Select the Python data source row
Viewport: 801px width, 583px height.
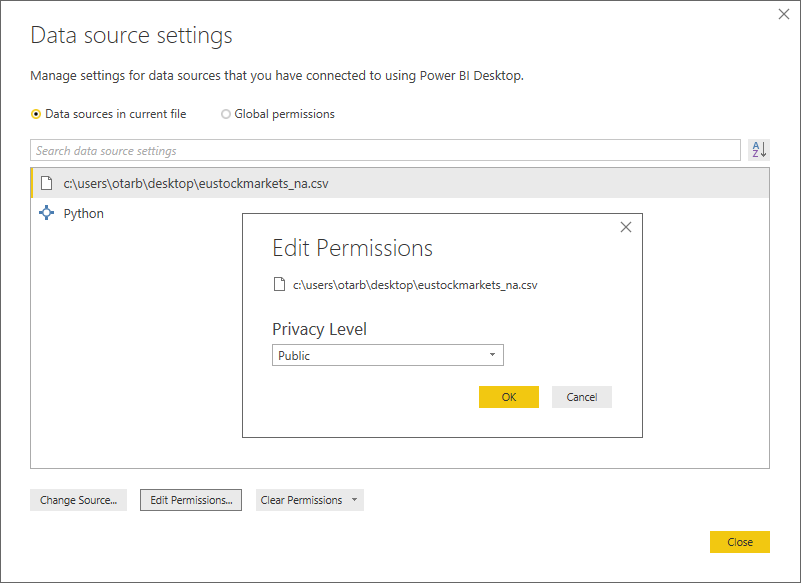[400, 213]
